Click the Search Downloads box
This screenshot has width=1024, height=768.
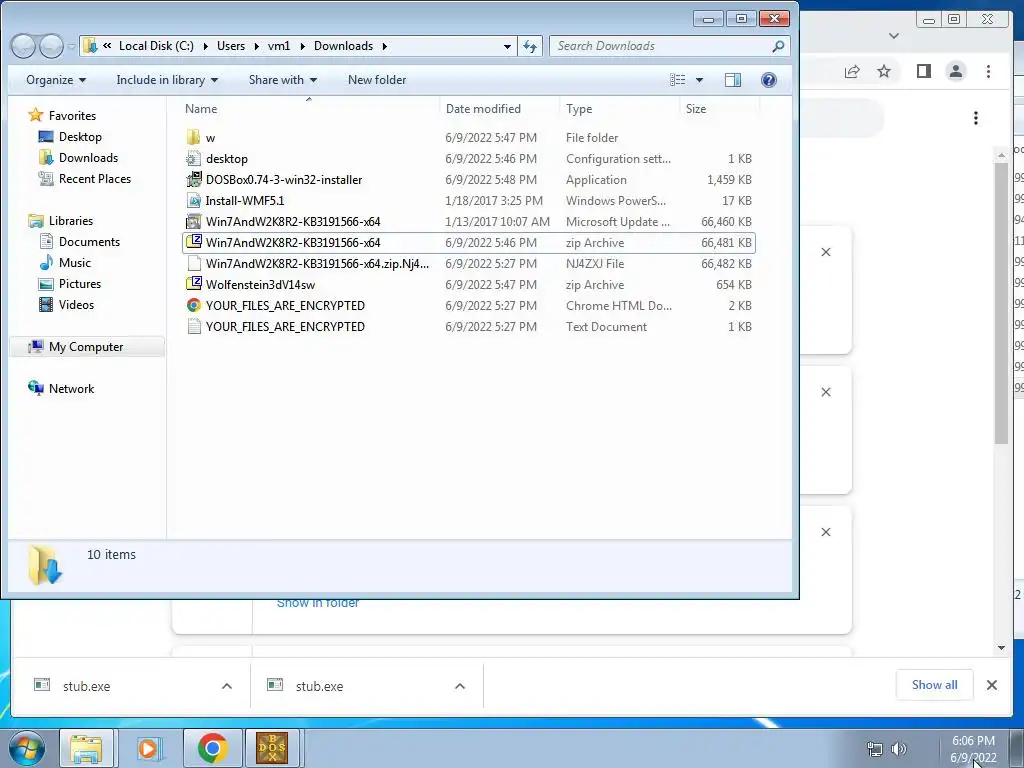click(x=670, y=46)
